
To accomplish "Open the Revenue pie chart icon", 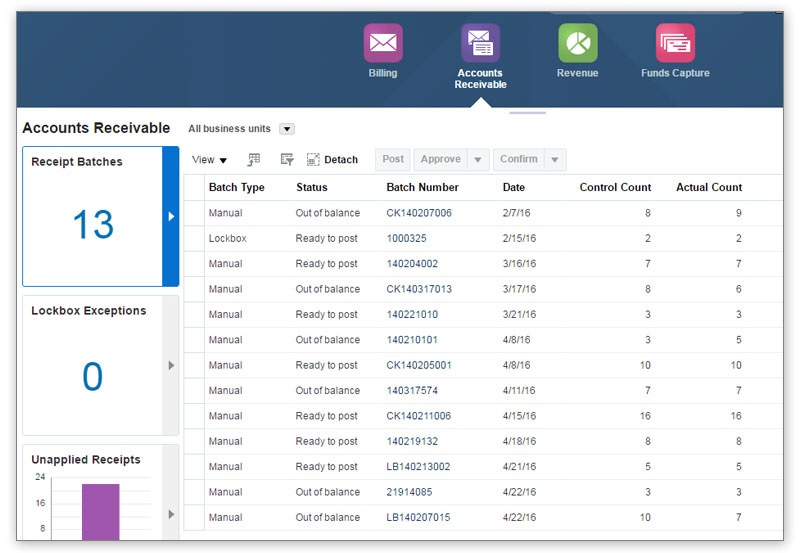I will (x=577, y=43).
